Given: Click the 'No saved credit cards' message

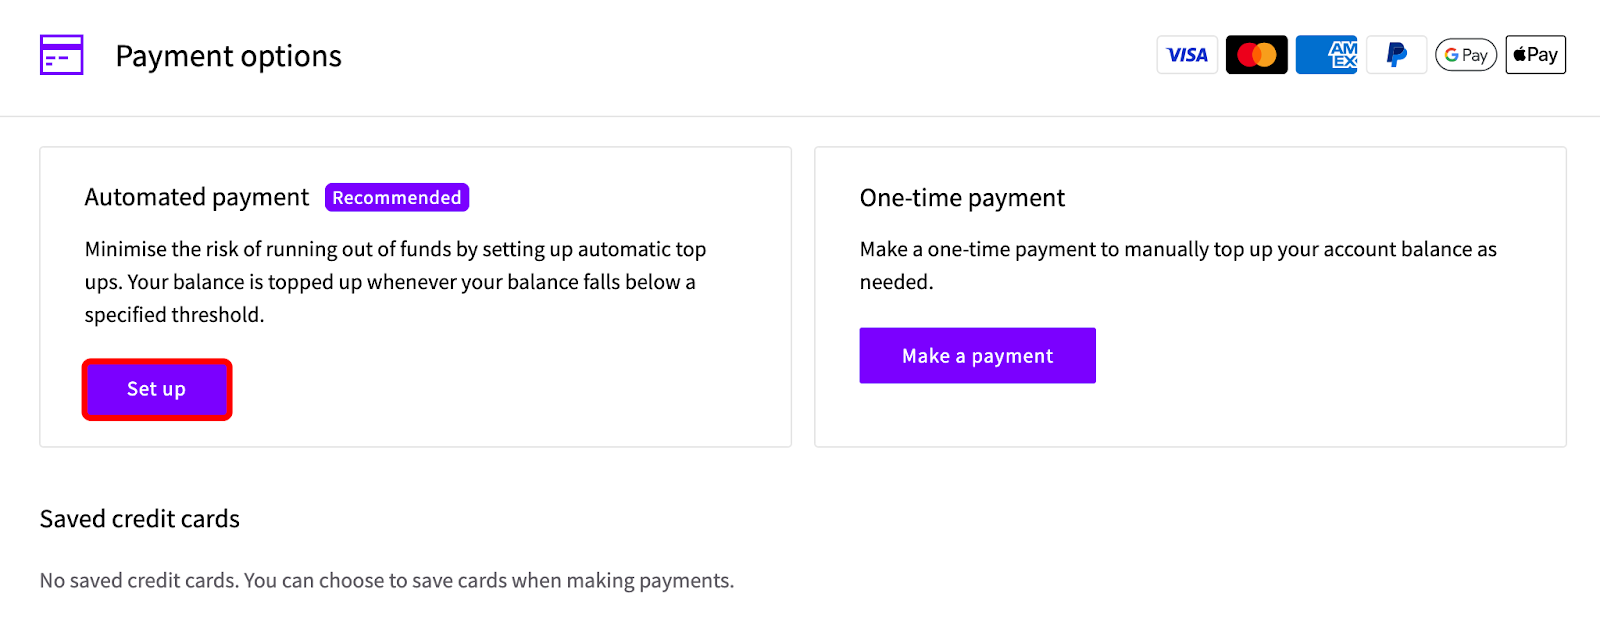Looking at the screenshot, I should (387, 581).
